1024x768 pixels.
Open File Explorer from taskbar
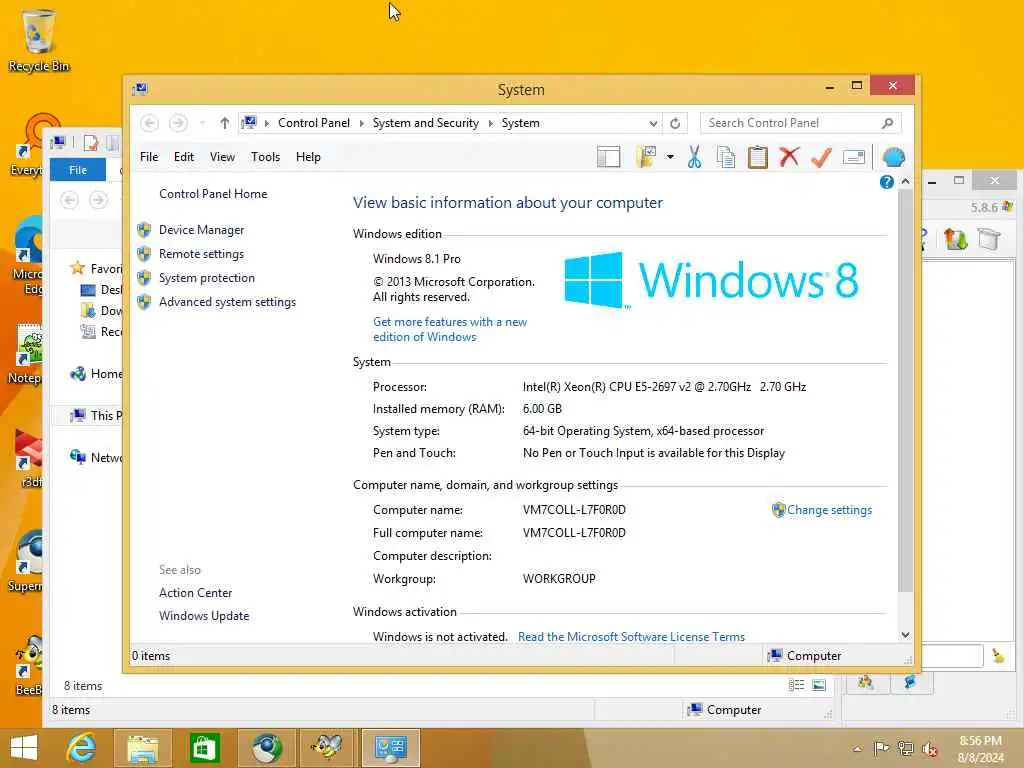click(x=143, y=748)
